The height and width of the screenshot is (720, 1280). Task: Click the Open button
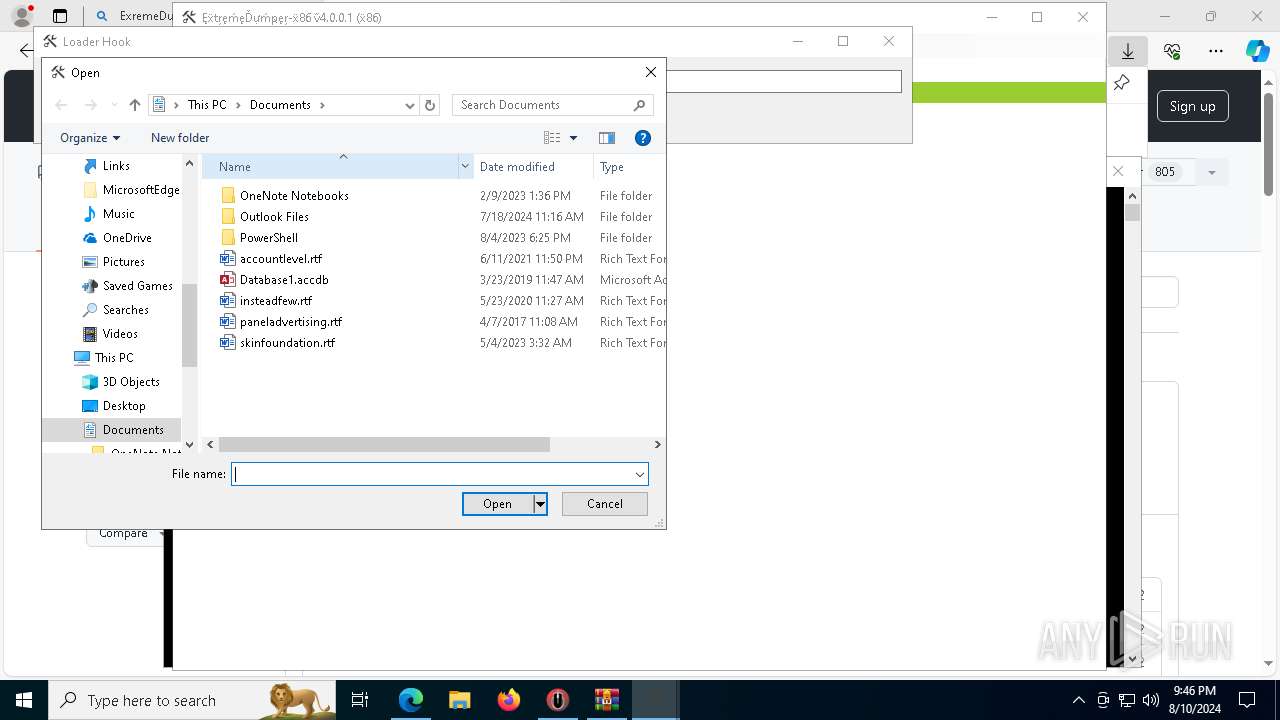point(497,504)
